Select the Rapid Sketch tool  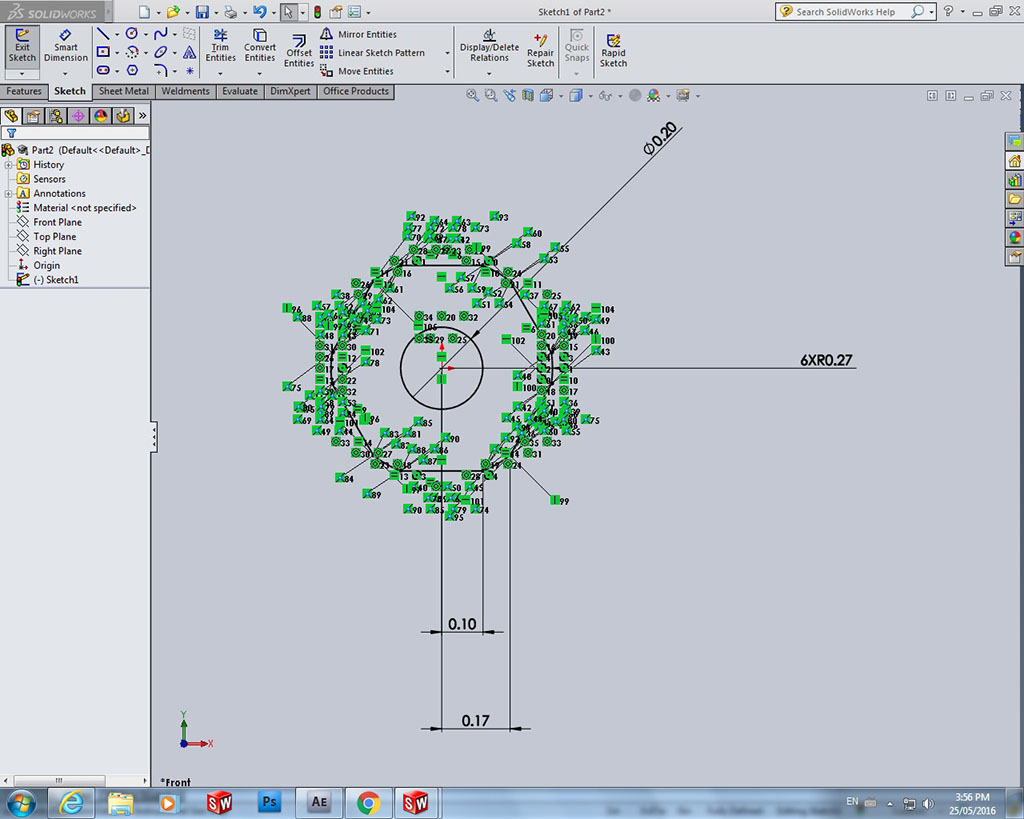(x=613, y=50)
